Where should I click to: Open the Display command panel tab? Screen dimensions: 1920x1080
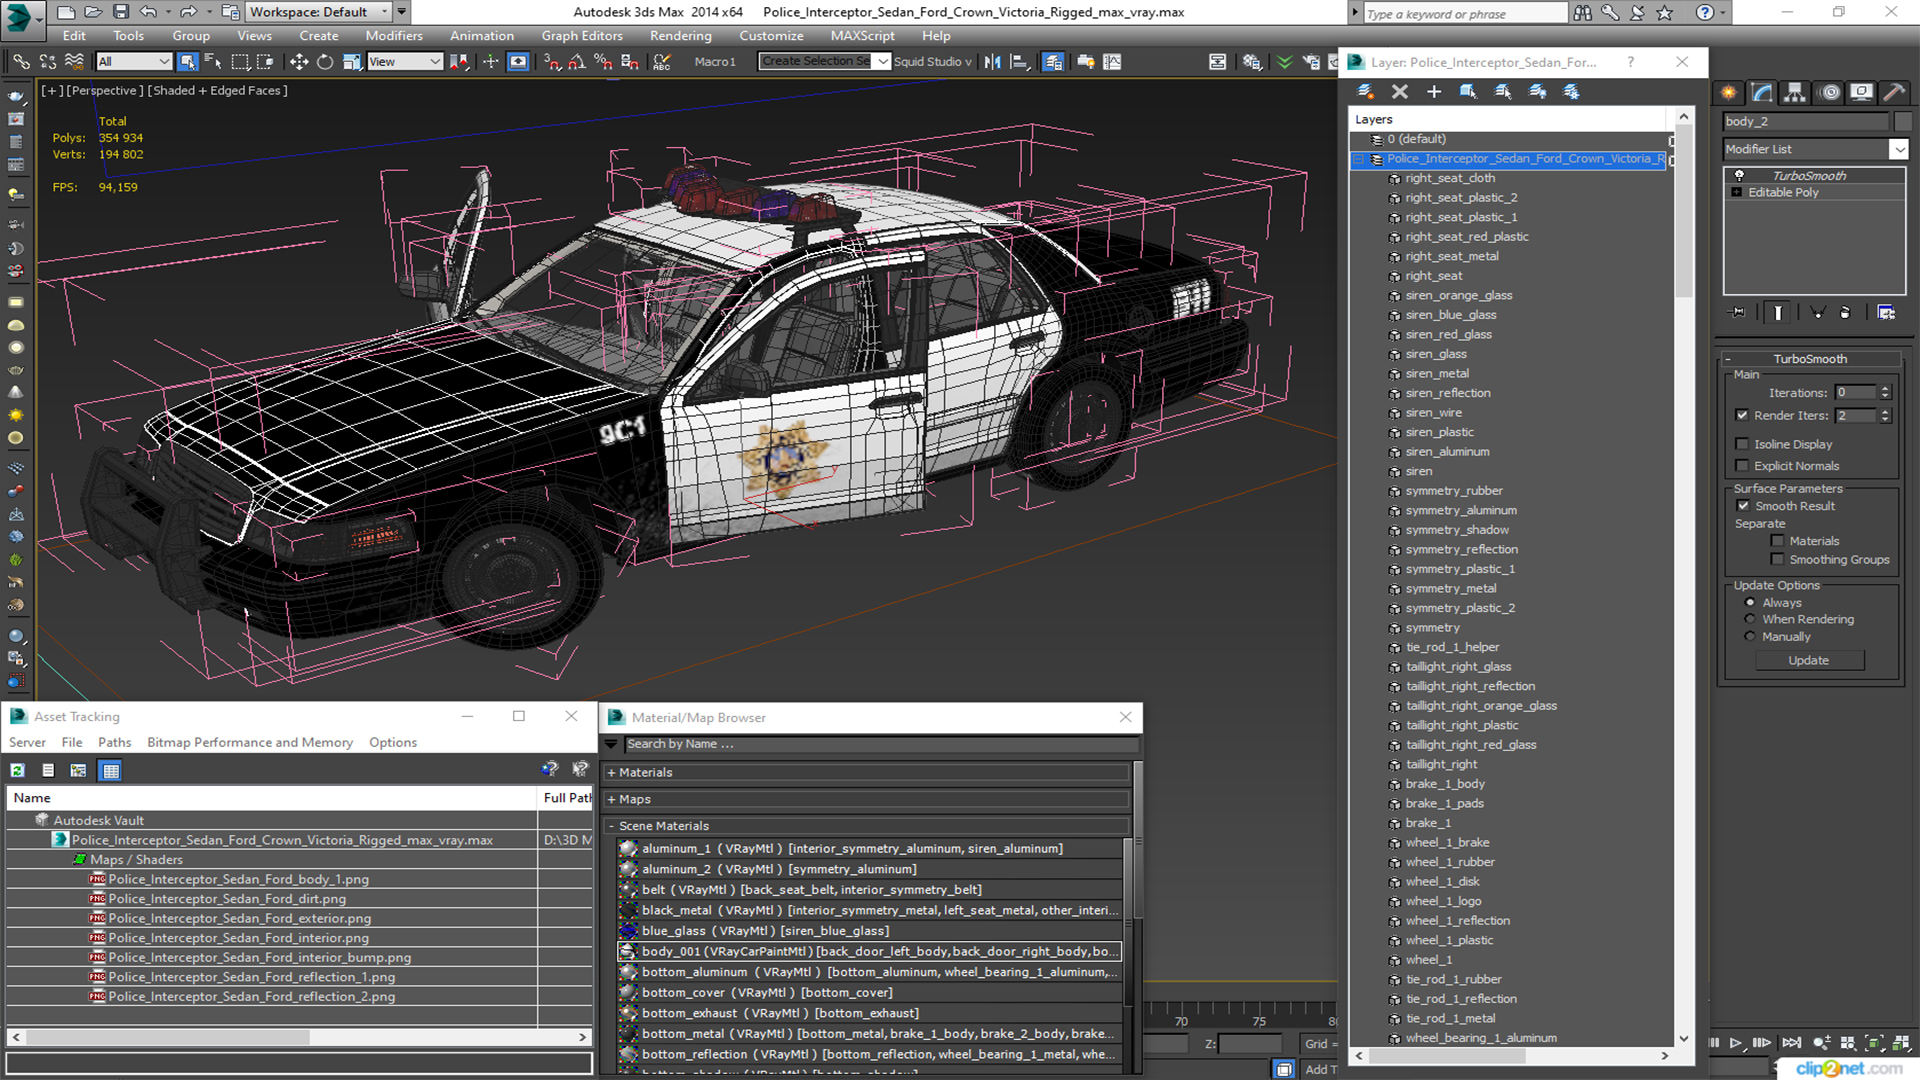1862,92
